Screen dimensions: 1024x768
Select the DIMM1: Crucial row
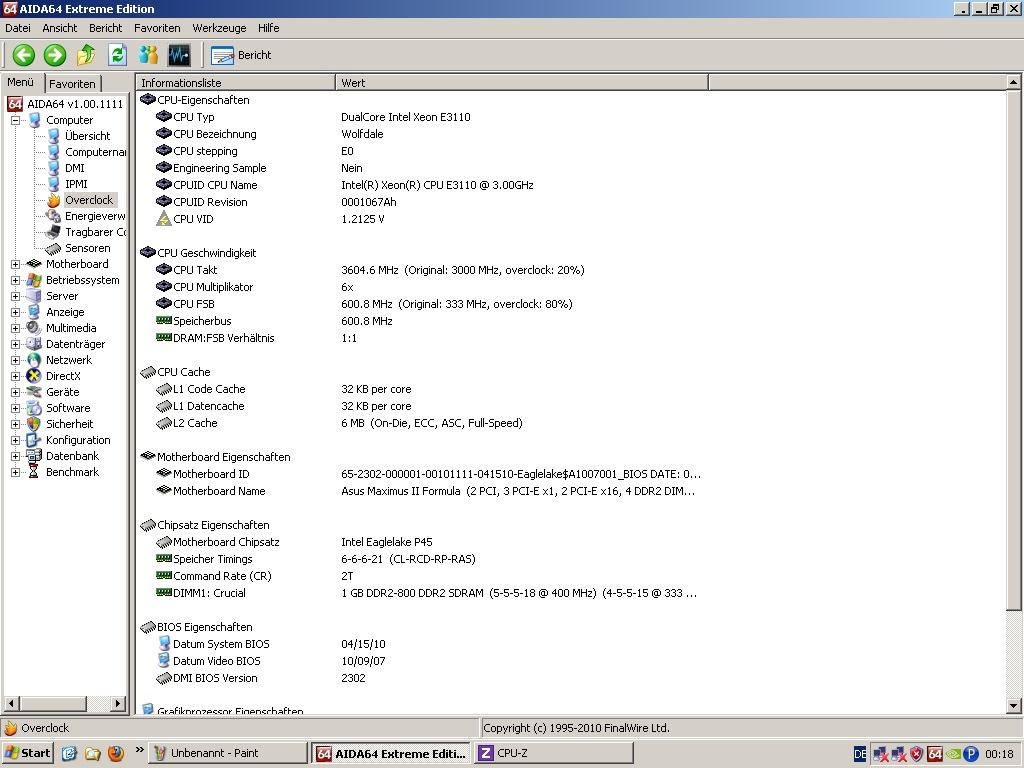point(571,592)
